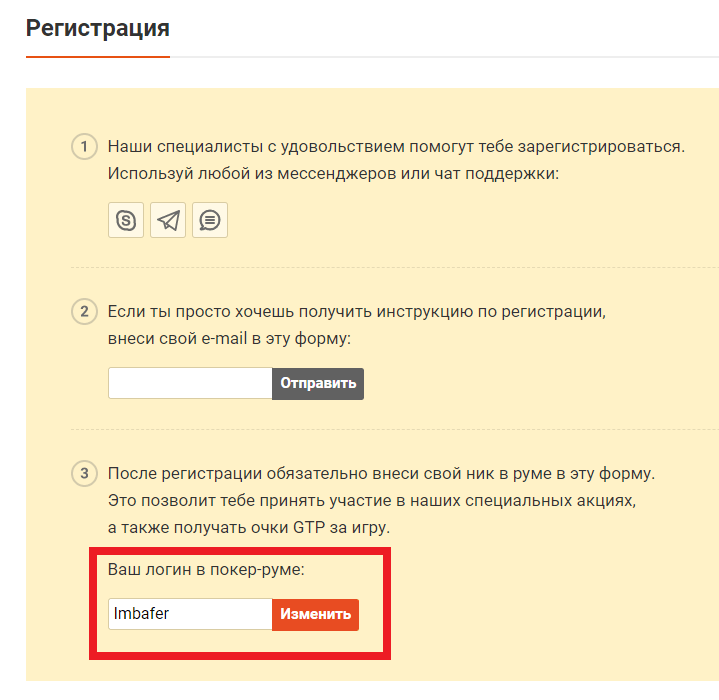Click the Регистрация page heading
Image resolution: width=719 pixels, height=700 pixels.
point(98,28)
